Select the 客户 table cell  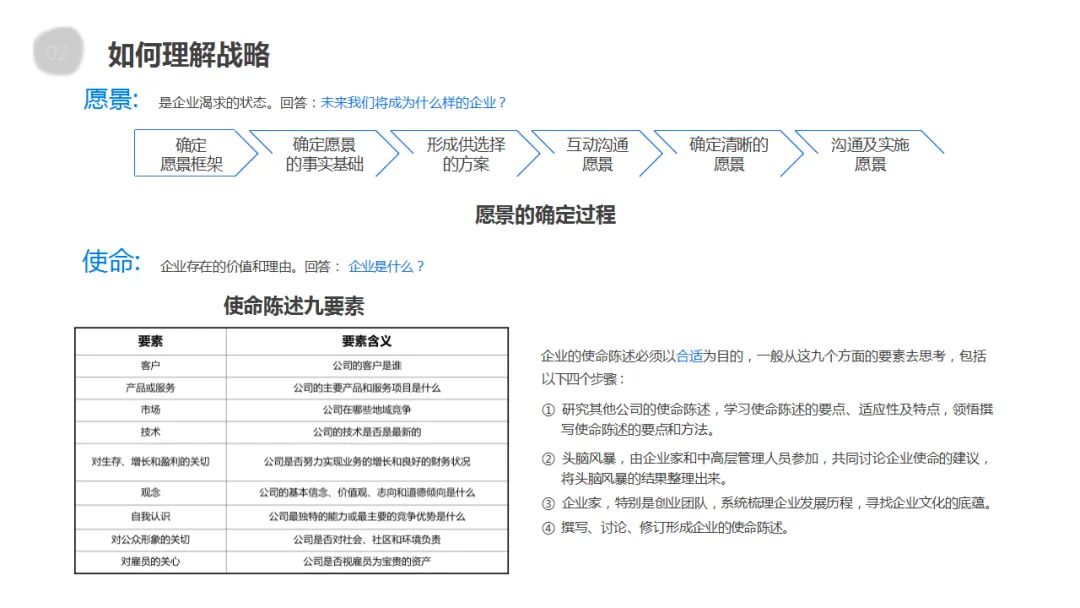(150, 365)
